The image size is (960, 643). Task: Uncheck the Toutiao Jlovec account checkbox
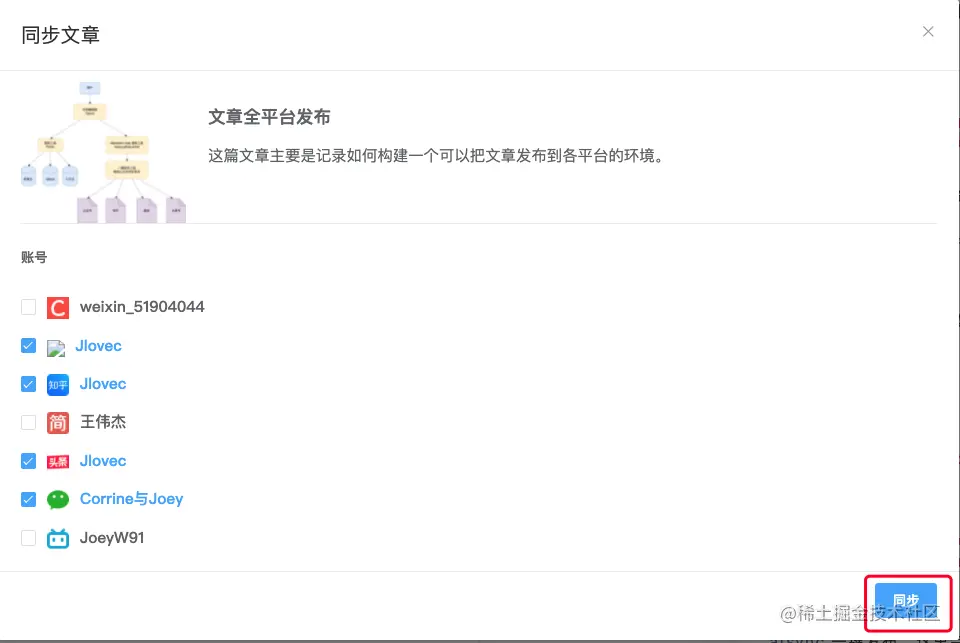click(x=28, y=461)
